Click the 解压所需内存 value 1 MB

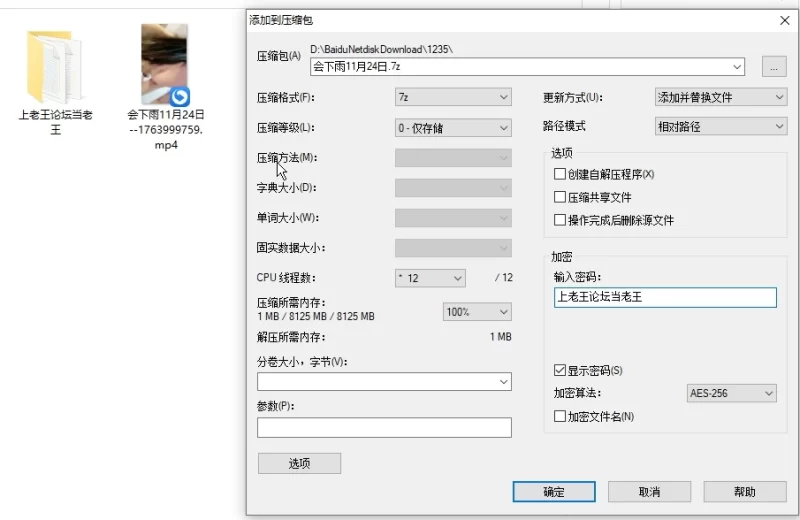click(501, 337)
